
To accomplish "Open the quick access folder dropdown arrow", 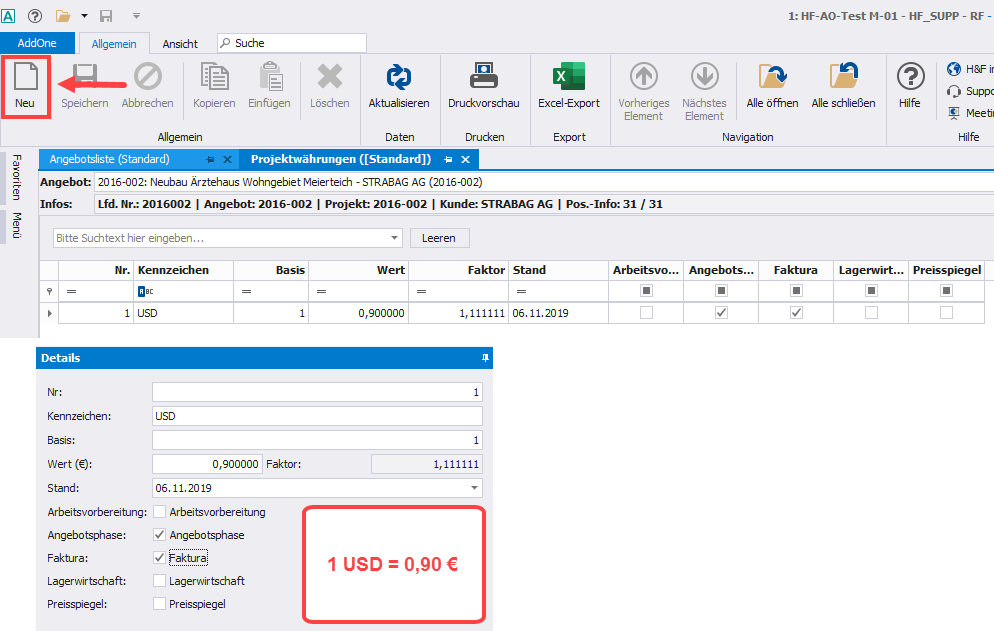I will [84, 15].
